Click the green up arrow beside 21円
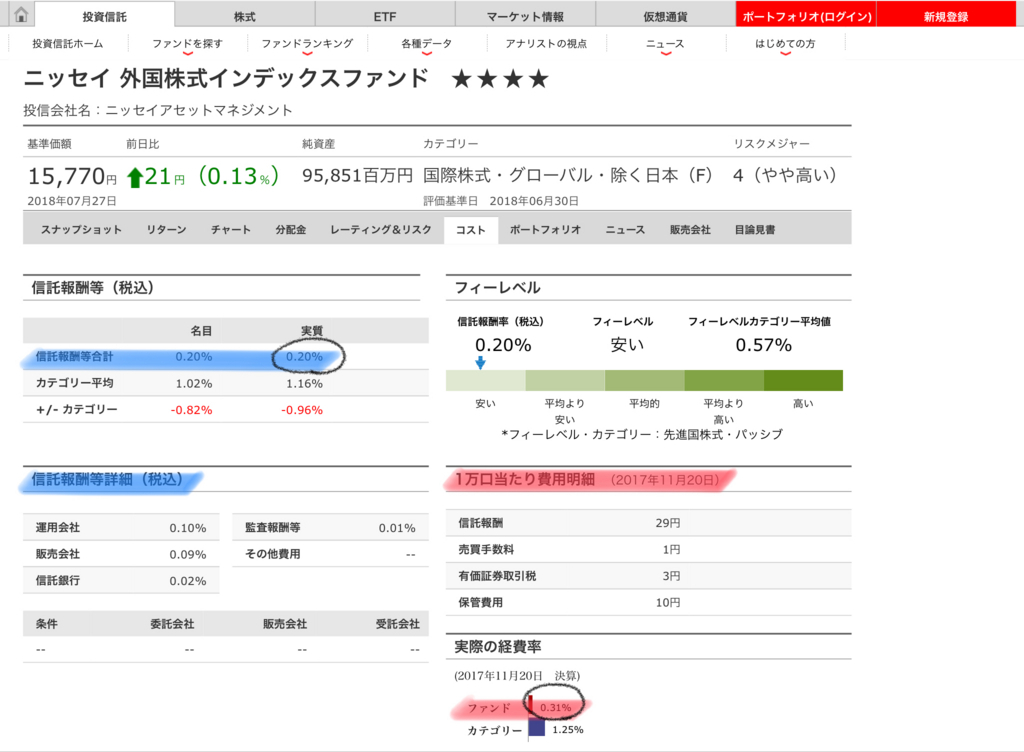 135,178
